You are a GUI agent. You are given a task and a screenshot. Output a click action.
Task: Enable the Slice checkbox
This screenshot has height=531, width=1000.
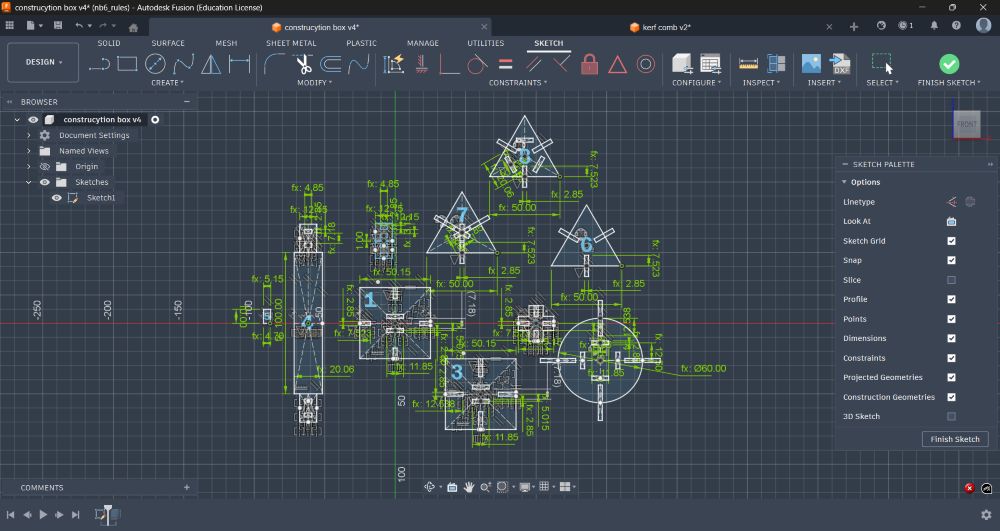pyautogui.click(x=951, y=280)
